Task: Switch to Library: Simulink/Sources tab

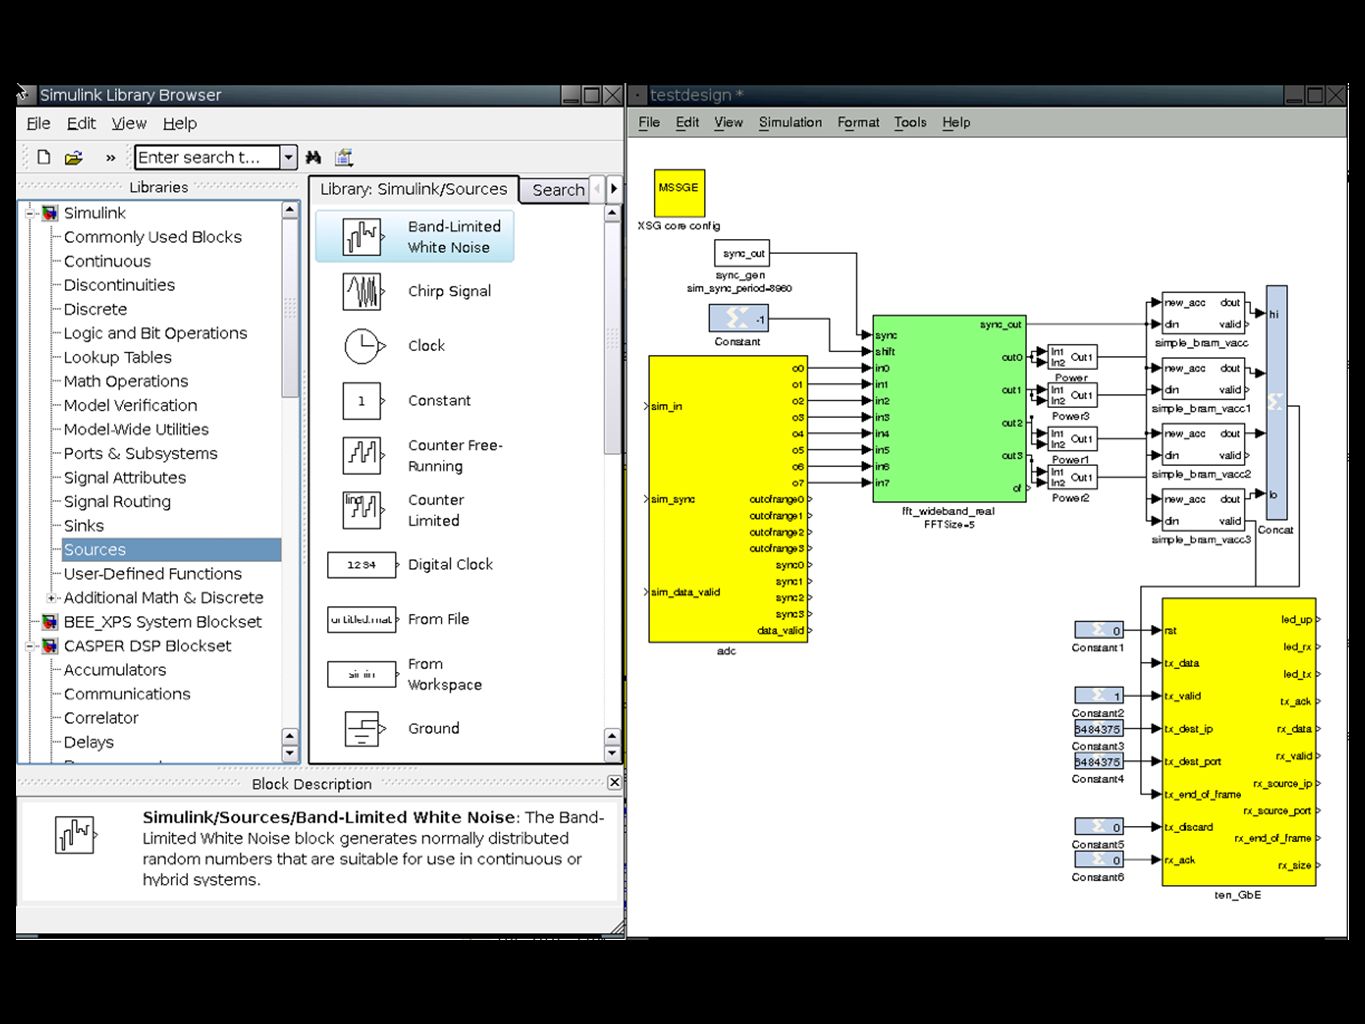Action: coord(414,189)
